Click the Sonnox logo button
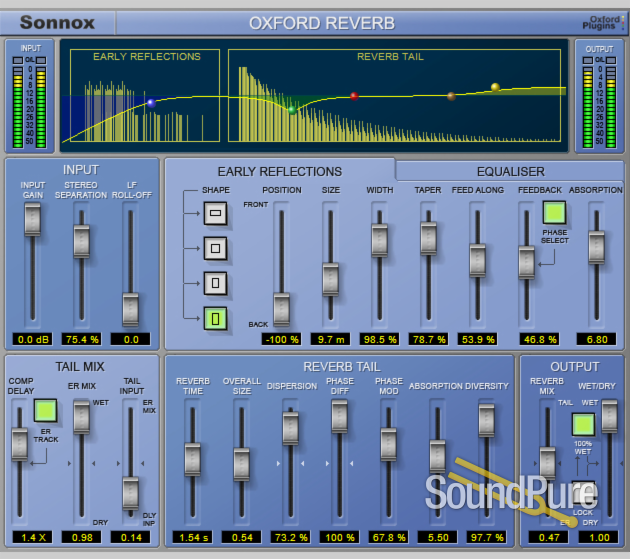The image size is (630, 559). point(57,23)
